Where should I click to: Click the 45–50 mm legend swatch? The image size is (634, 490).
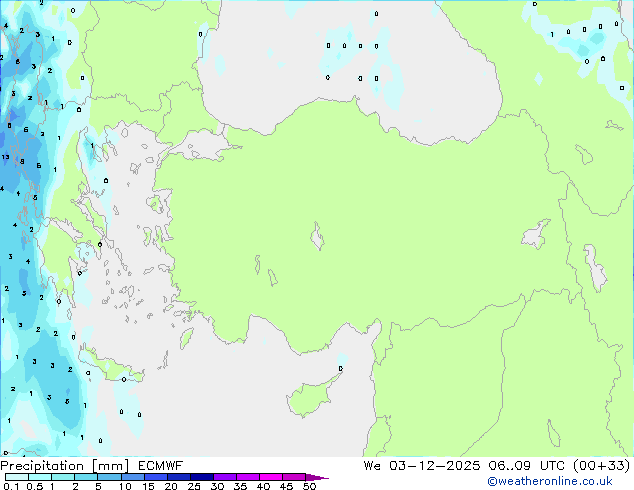click(294, 477)
